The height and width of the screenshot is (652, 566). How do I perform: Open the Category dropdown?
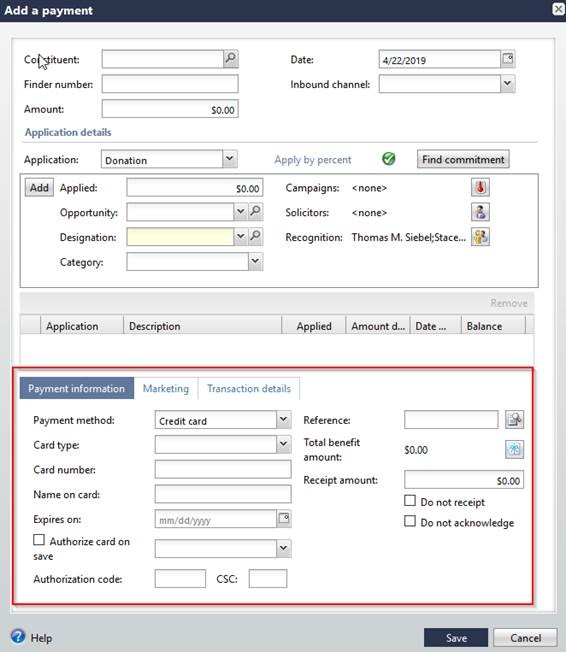point(255,262)
